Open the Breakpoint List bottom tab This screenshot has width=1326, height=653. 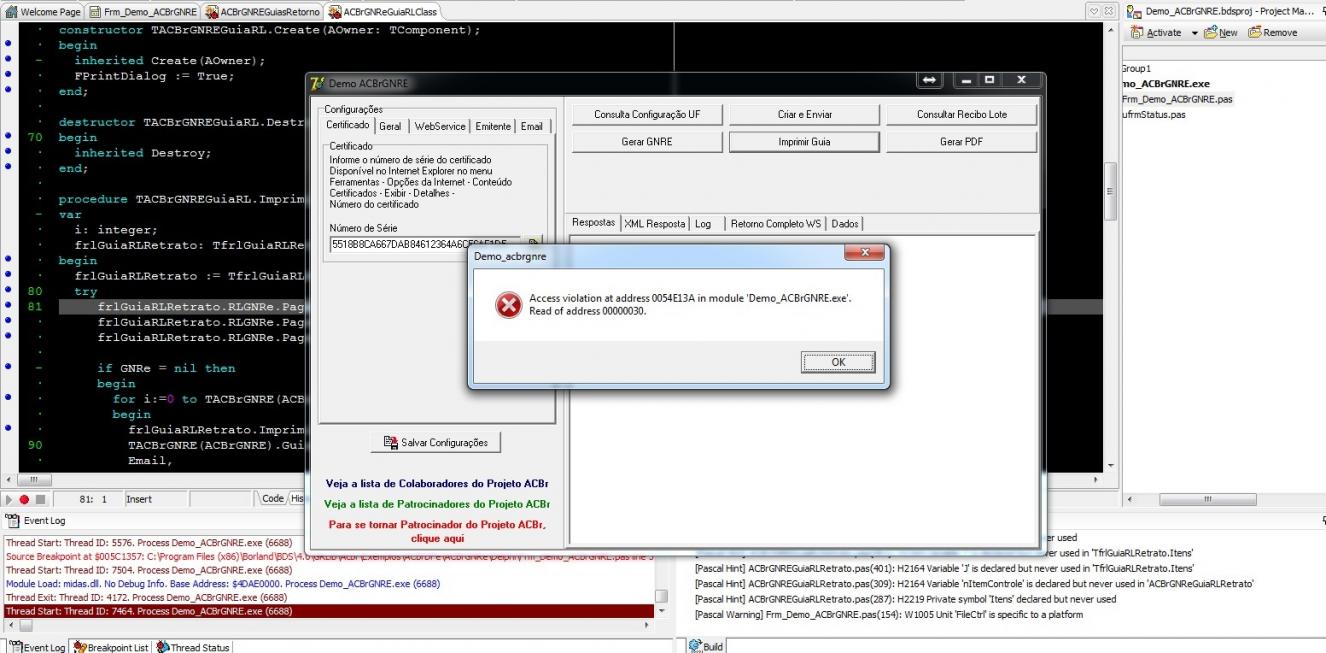click(x=111, y=647)
